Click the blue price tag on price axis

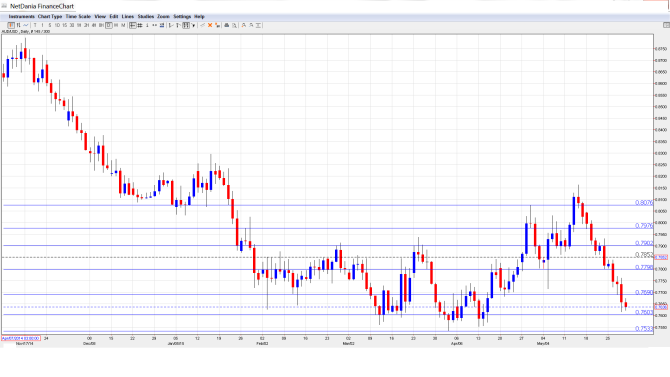tap(661, 307)
